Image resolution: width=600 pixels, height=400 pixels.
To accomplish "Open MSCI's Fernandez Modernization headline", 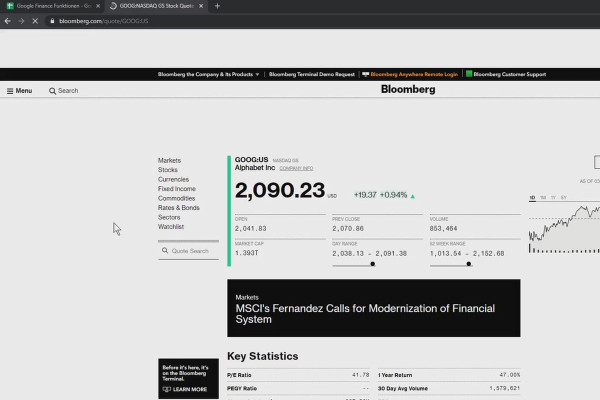I will (x=365, y=314).
